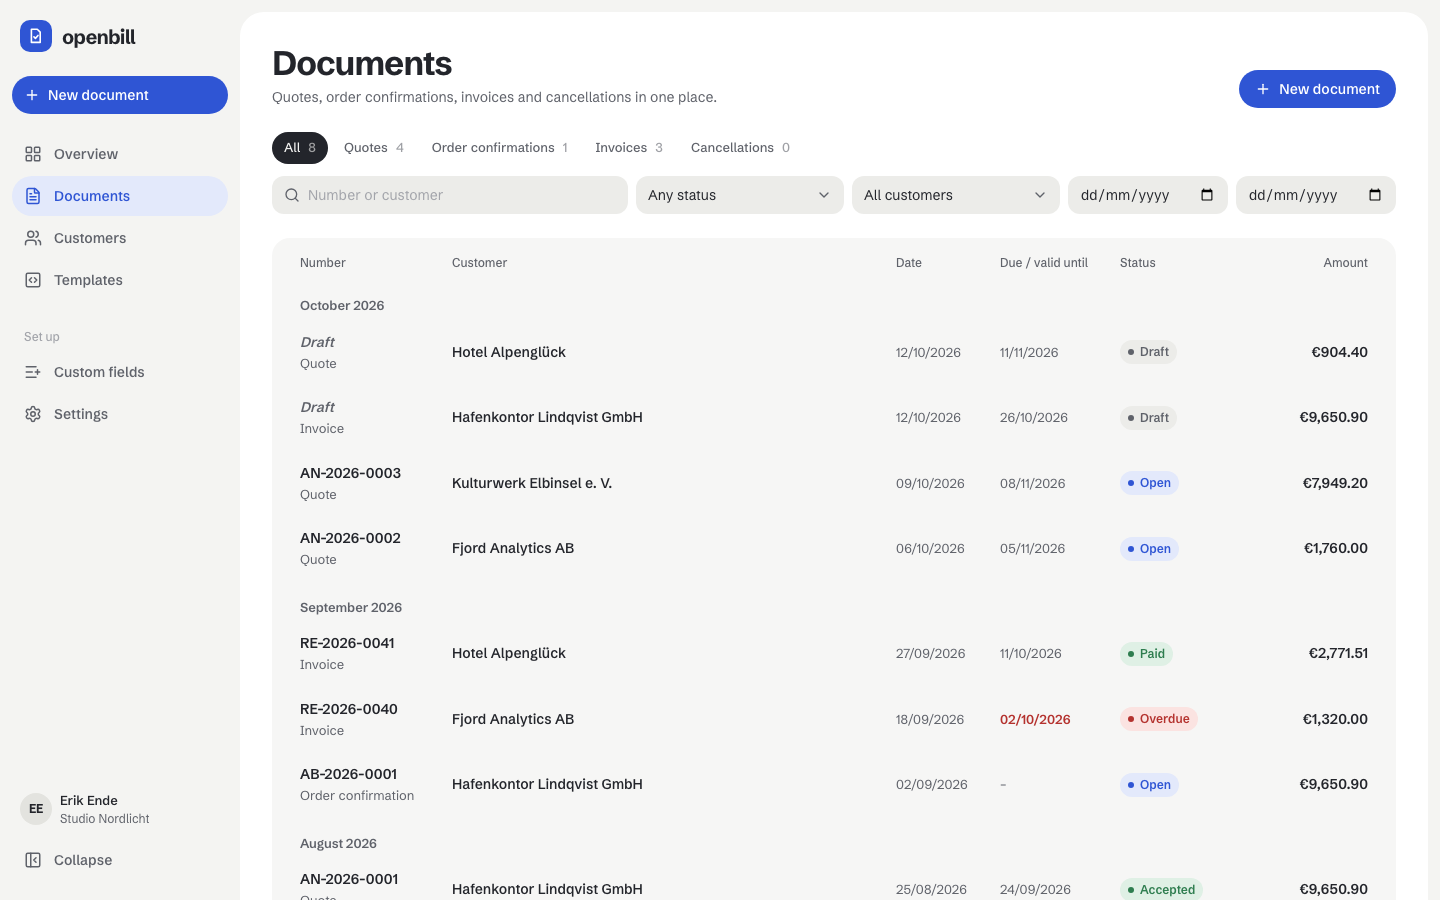Click the Customer column header
Screen dimensions: 1440x900
pyautogui.click(x=479, y=263)
